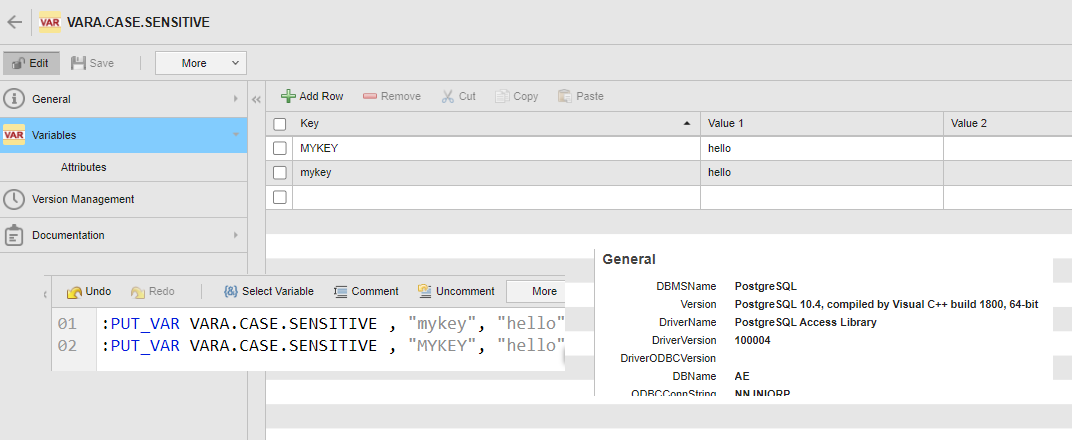
Task: Click the Redo icon in the script editor
Action: [x=137, y=292]
